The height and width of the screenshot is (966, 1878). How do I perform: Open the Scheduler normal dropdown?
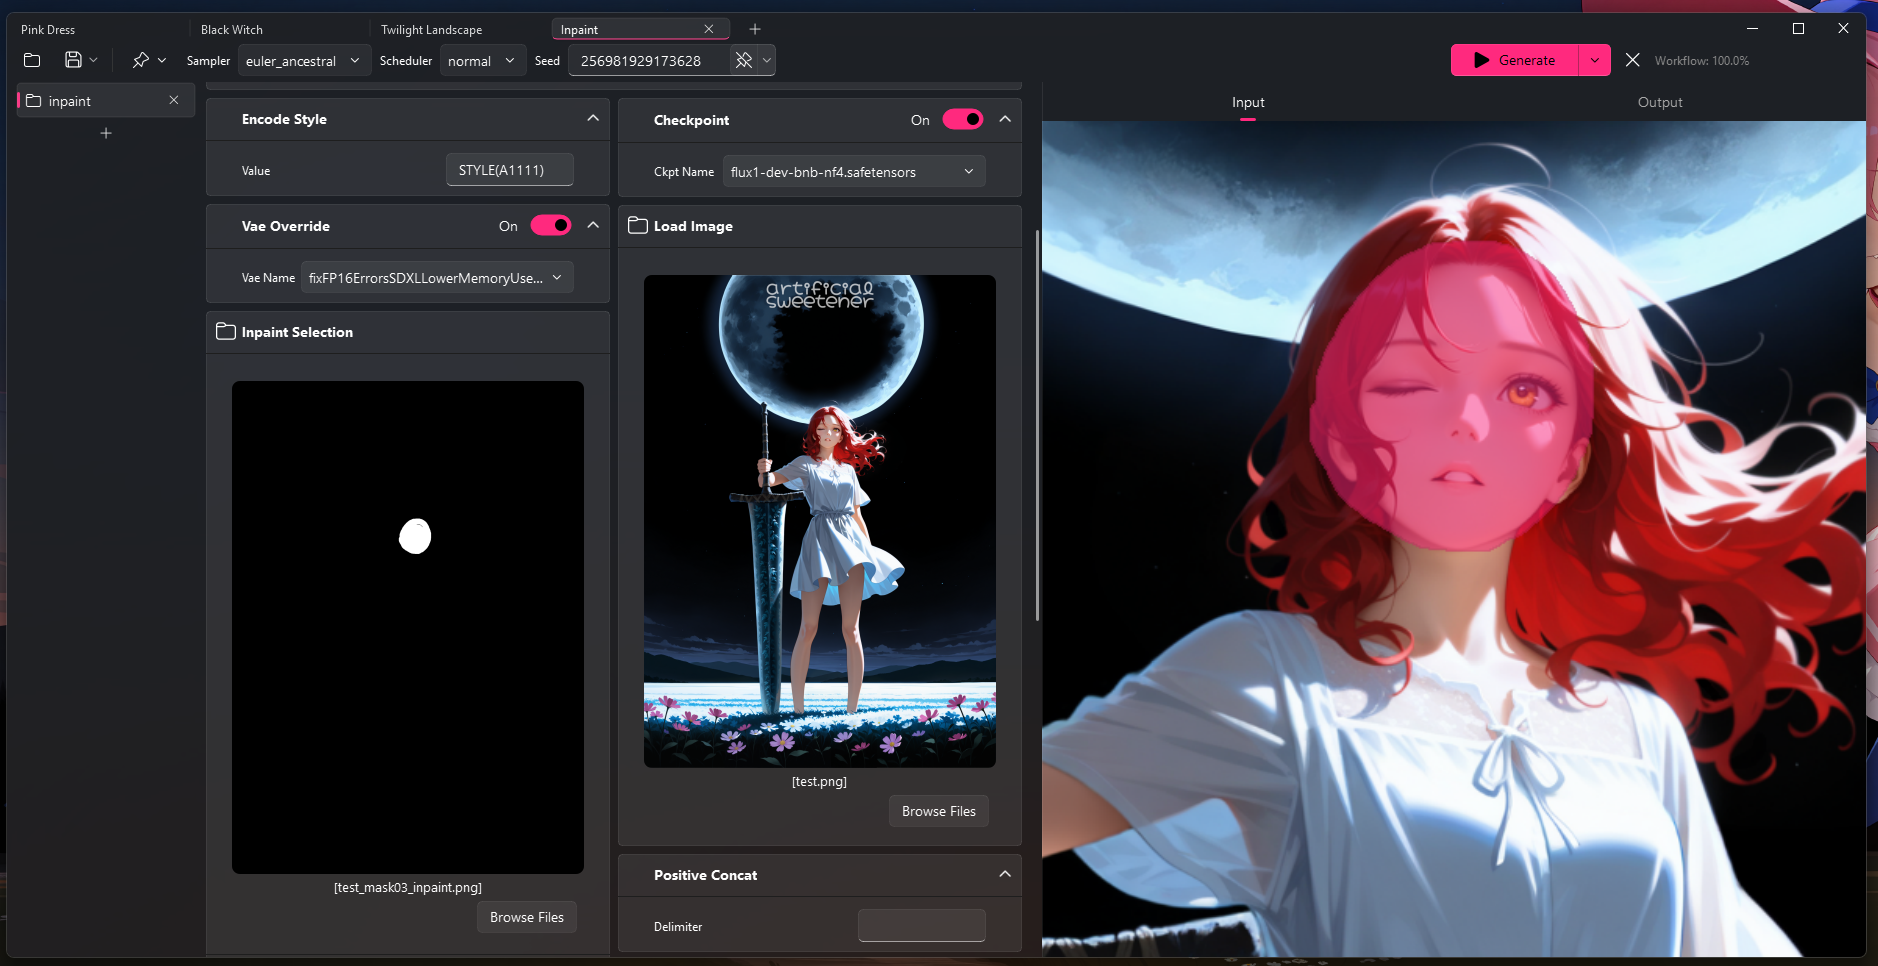click(x=483, y=61)
